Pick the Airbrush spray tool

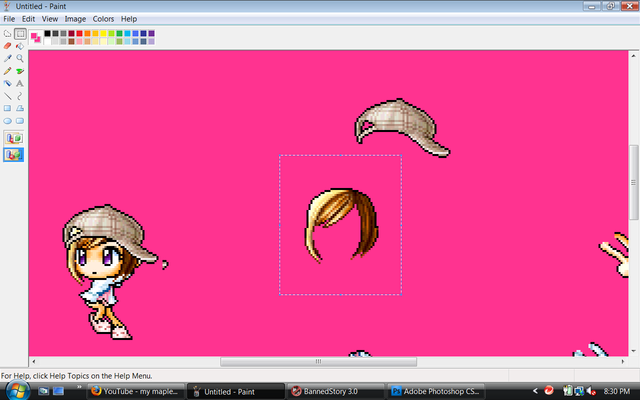point(7,83)
